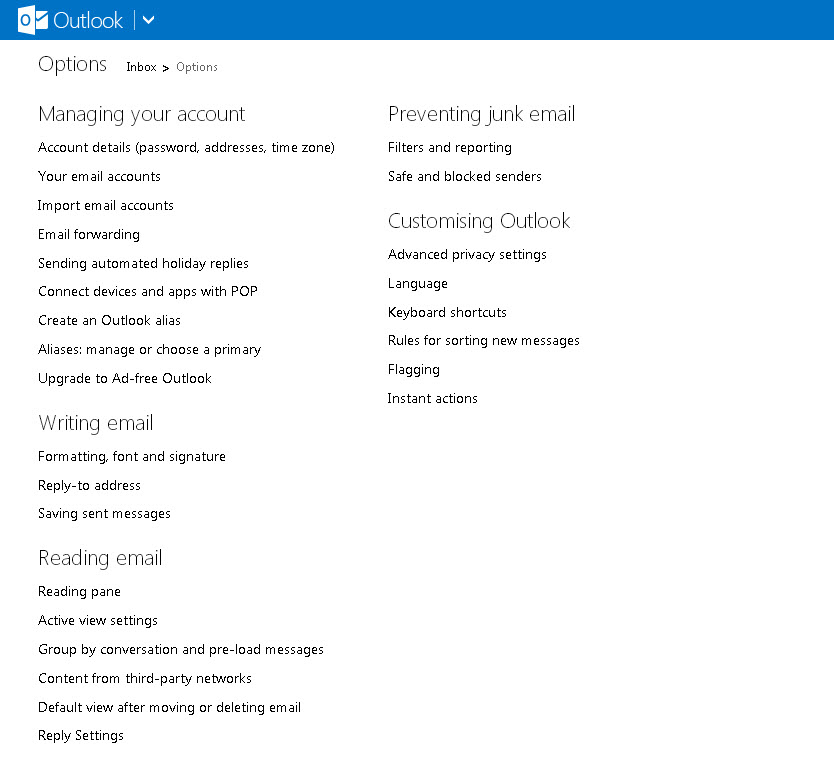Click Import email accounts
This screenshot has width=834, height=781.
pyautogui.click(x=105, y=205)
